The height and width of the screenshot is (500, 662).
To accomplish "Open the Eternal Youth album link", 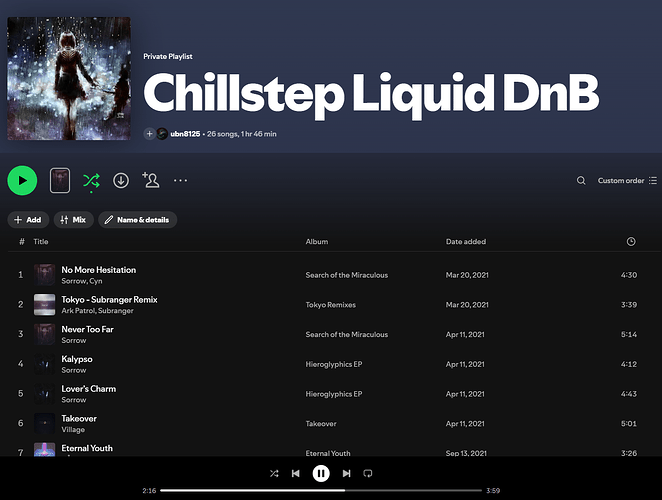I will click(328, 453).
